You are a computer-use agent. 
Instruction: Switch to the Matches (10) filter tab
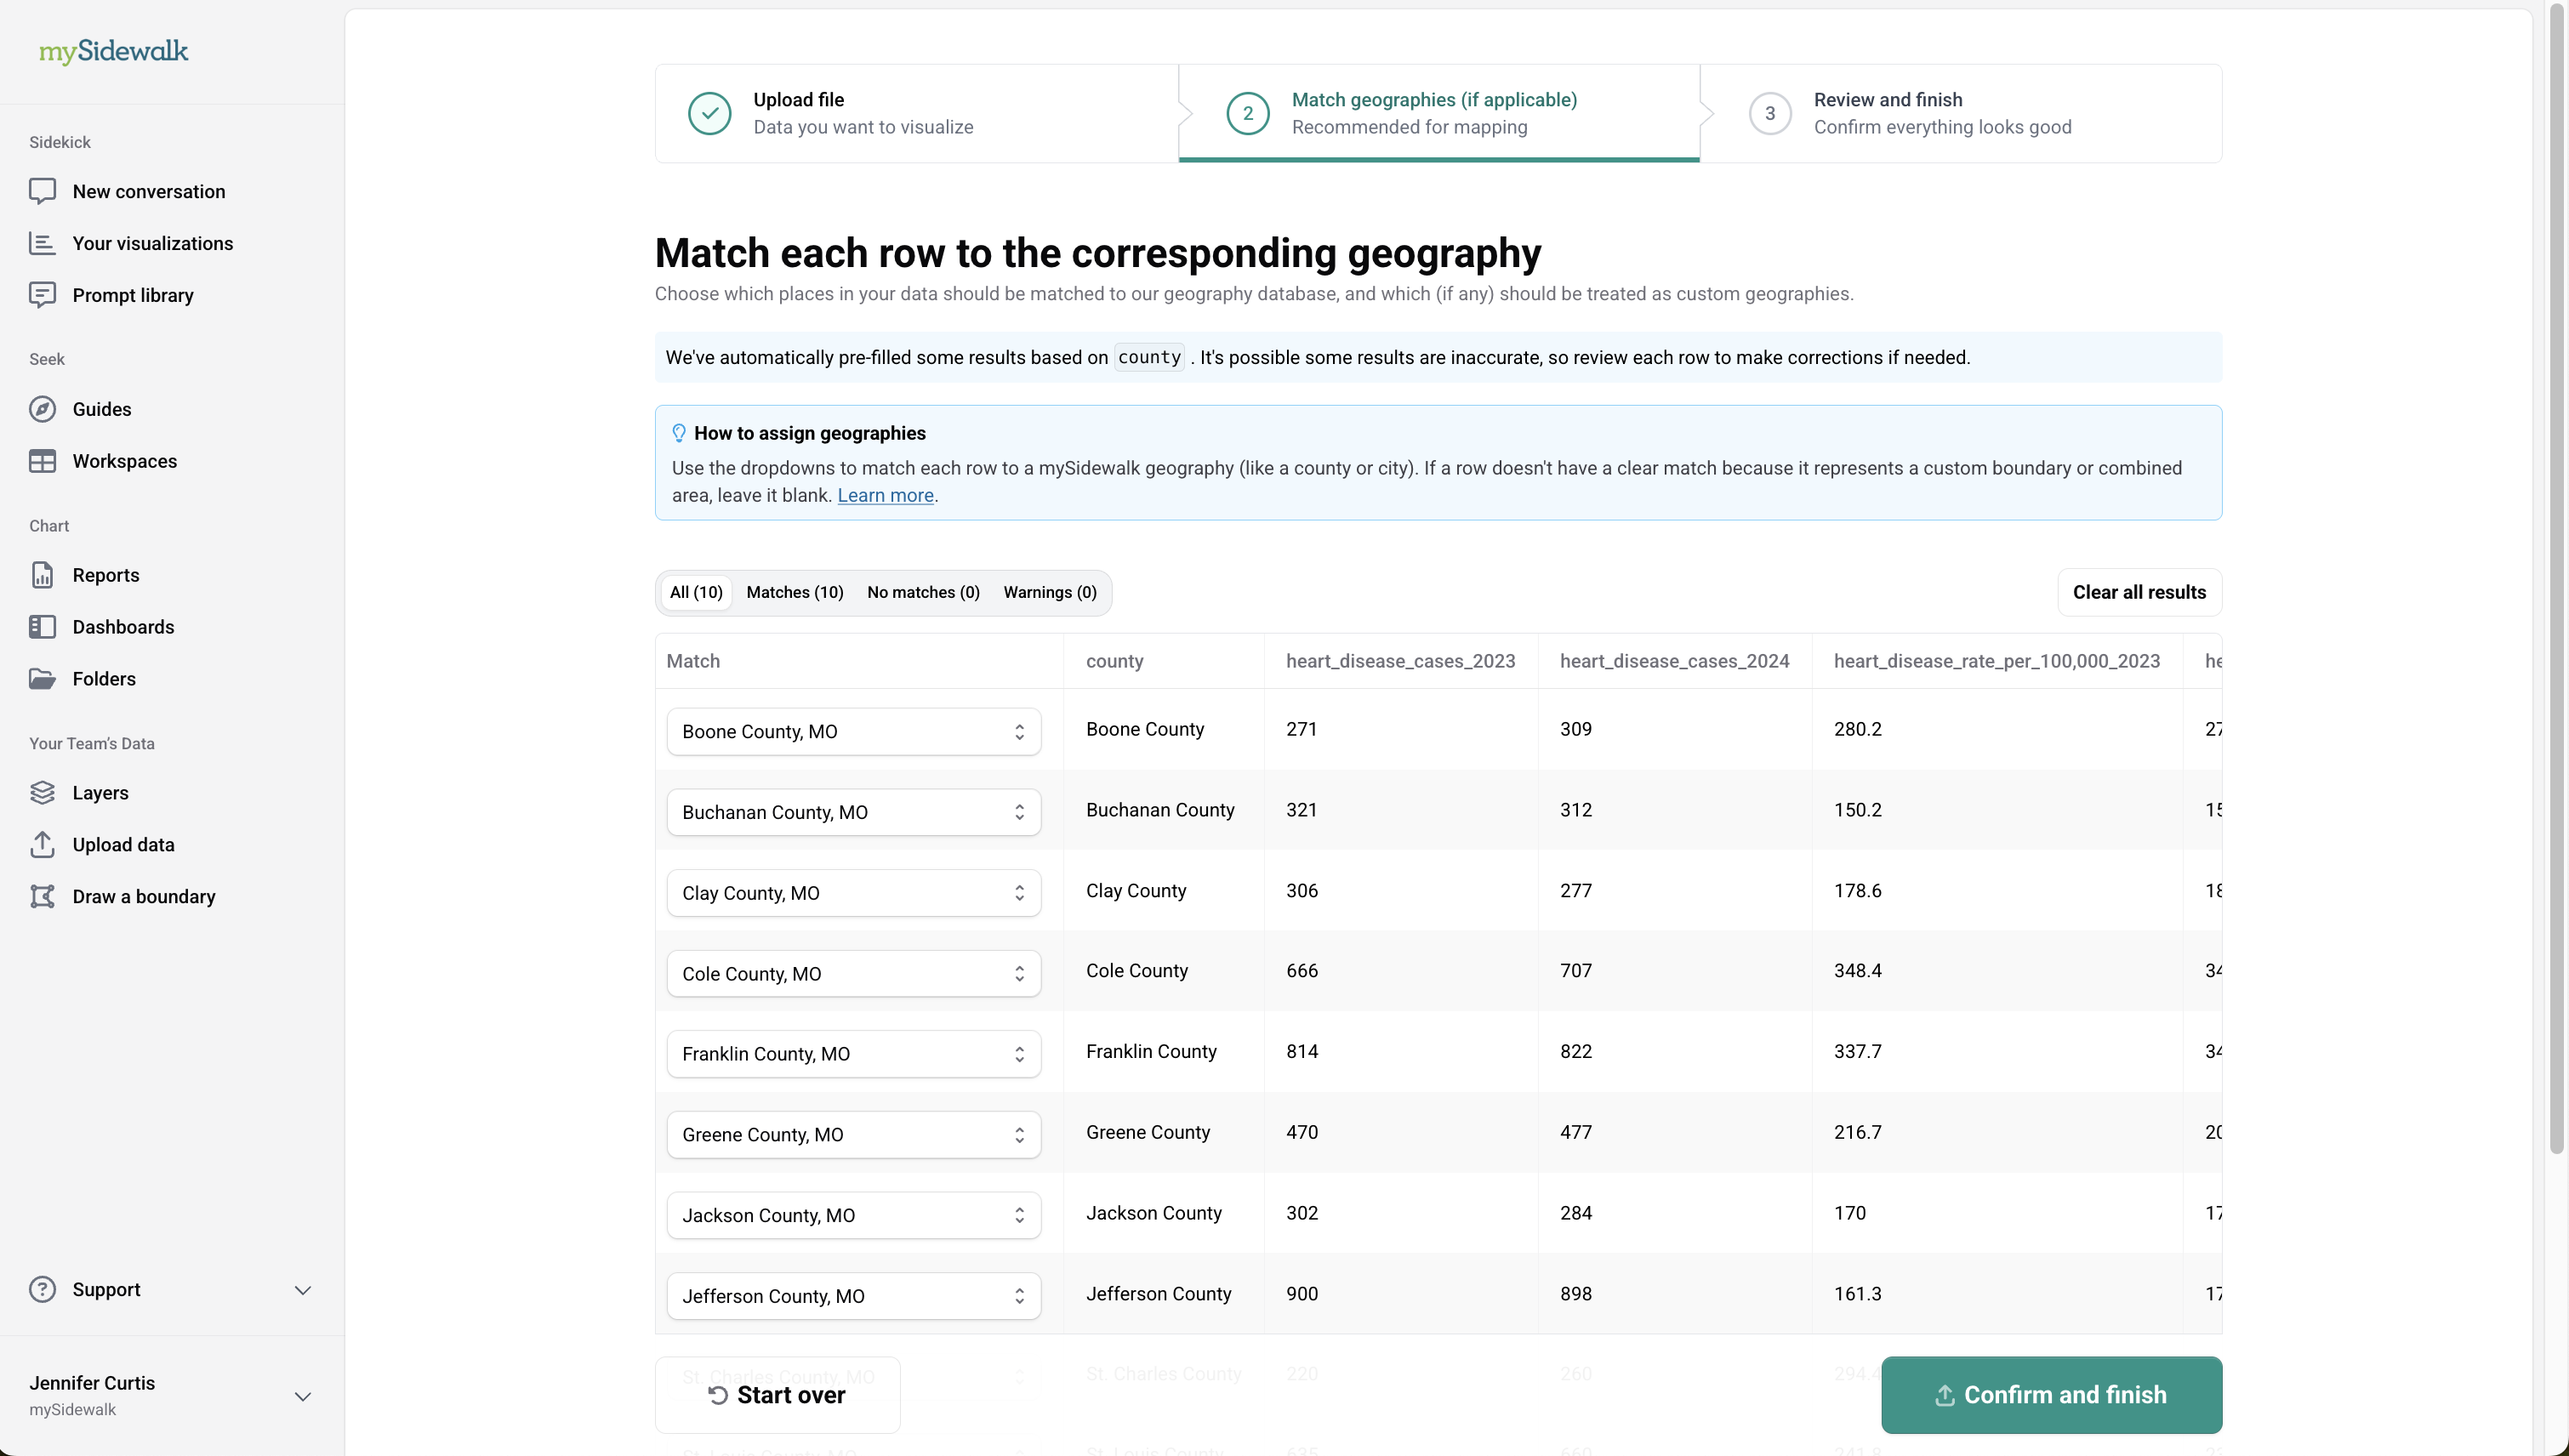[794, 593]
